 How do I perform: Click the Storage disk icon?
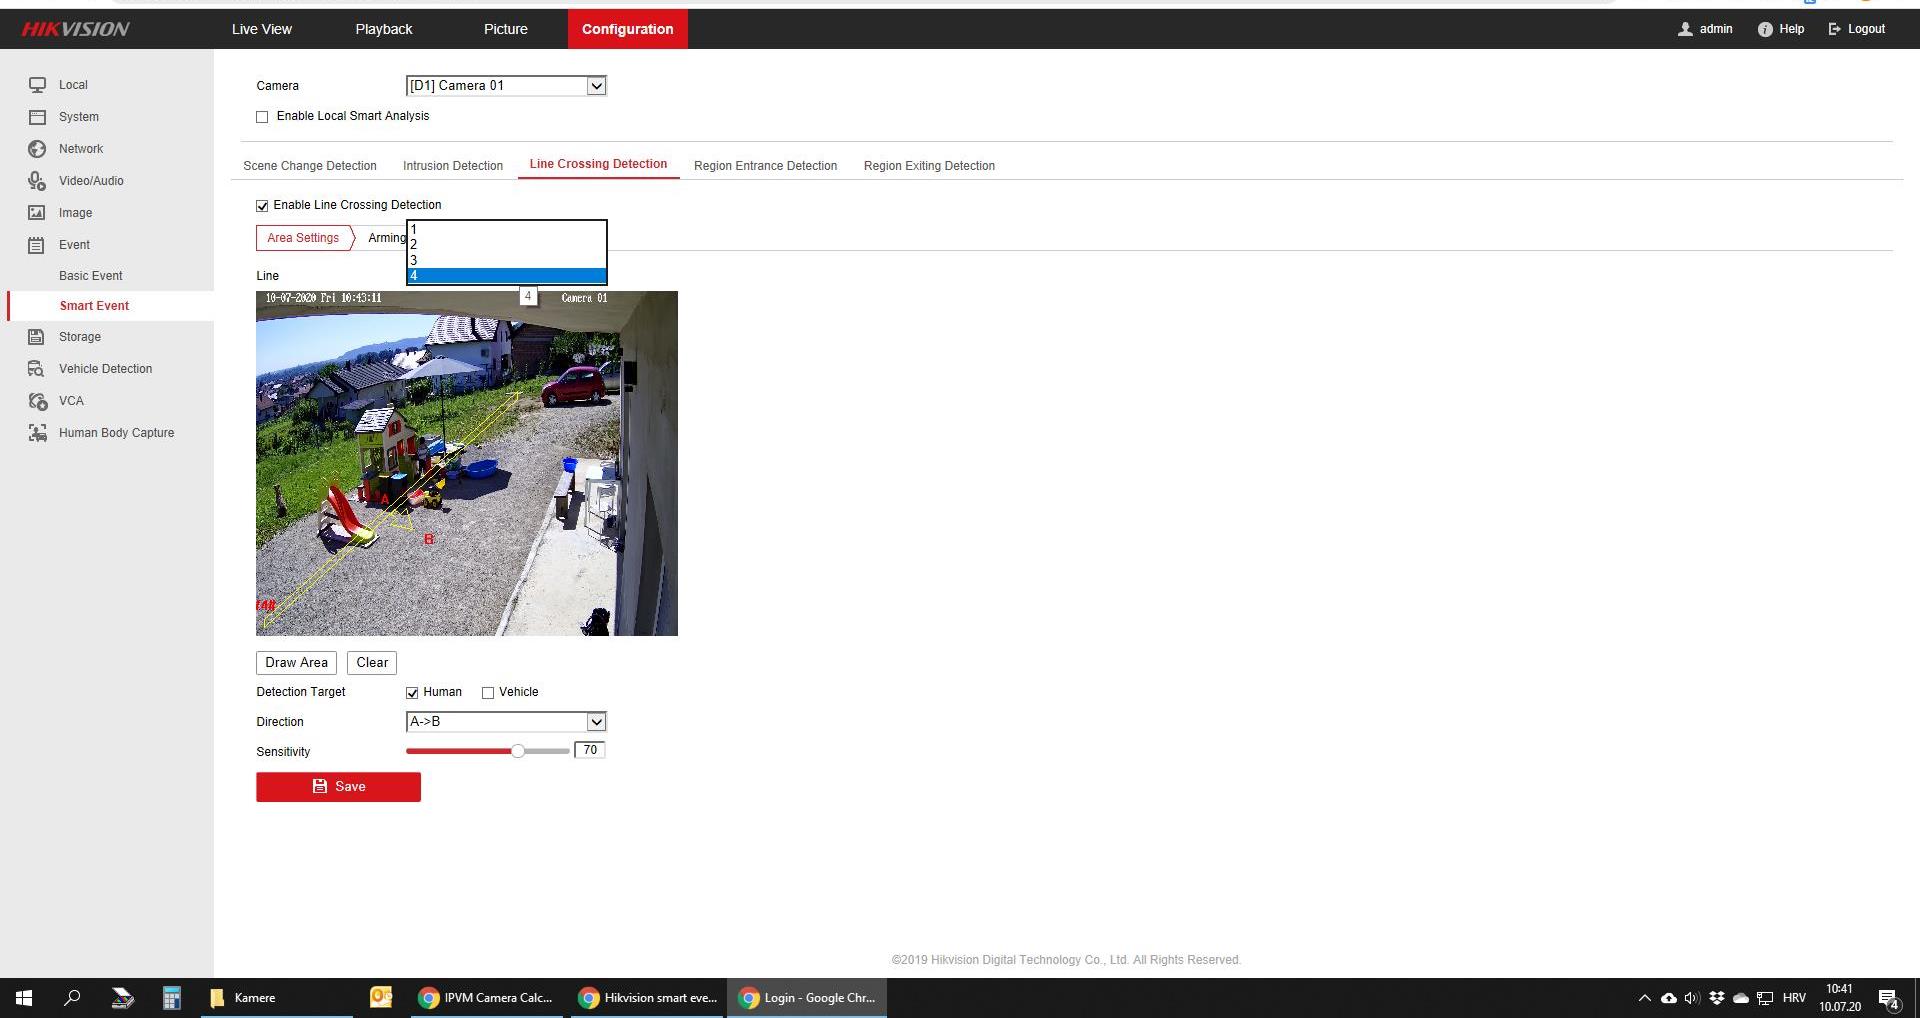(x=37, y=337)
